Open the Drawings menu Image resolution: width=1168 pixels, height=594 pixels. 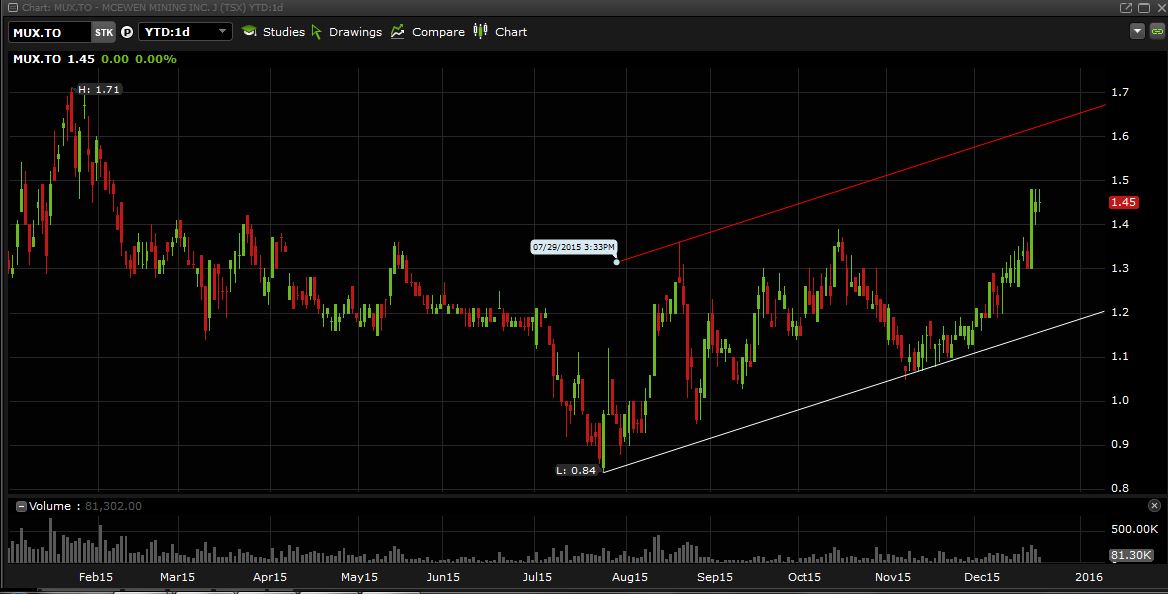pos(346,32)
